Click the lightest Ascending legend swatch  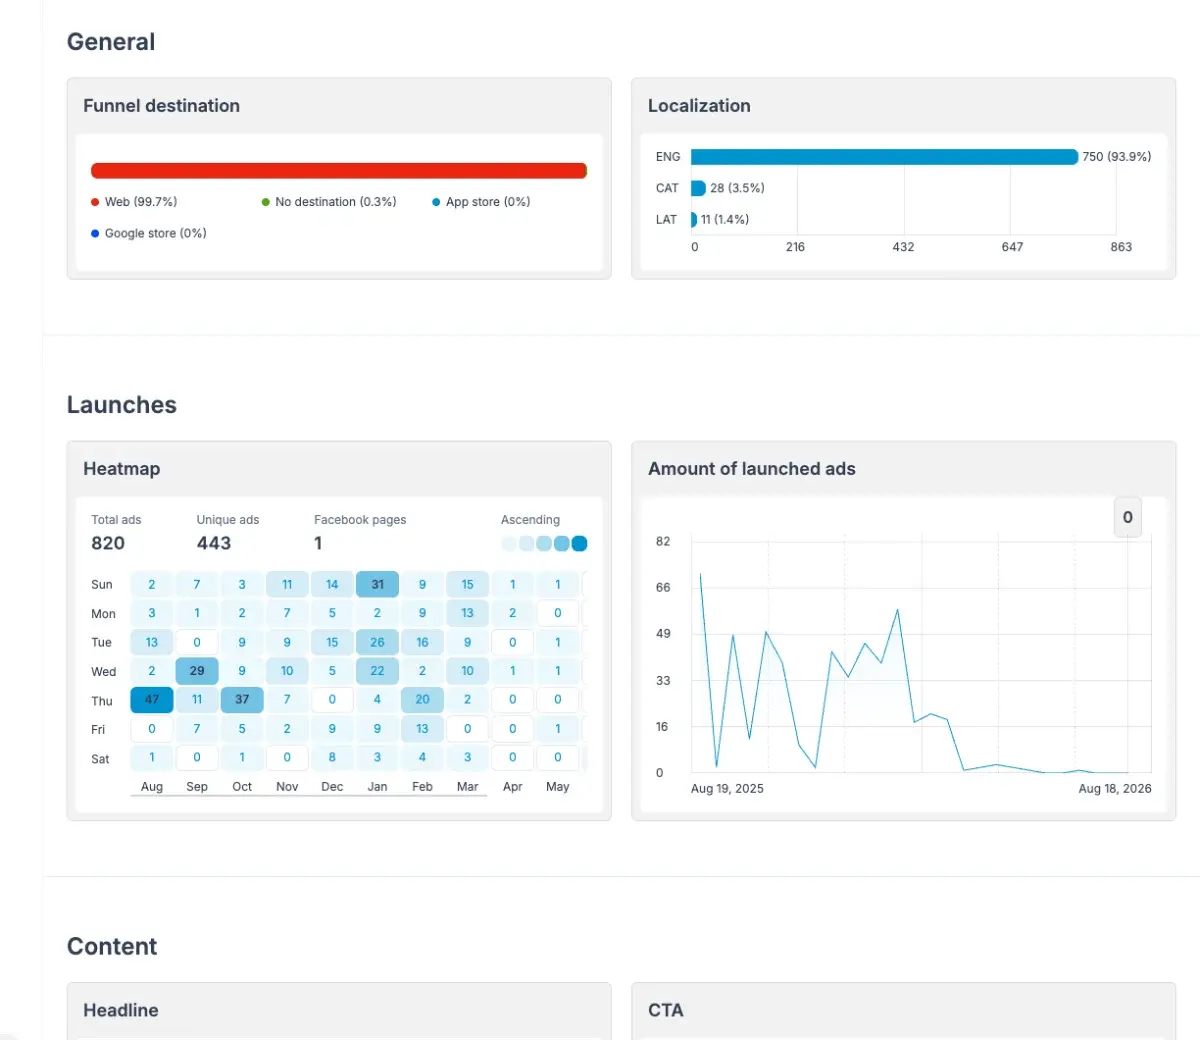tap(509, 544)
